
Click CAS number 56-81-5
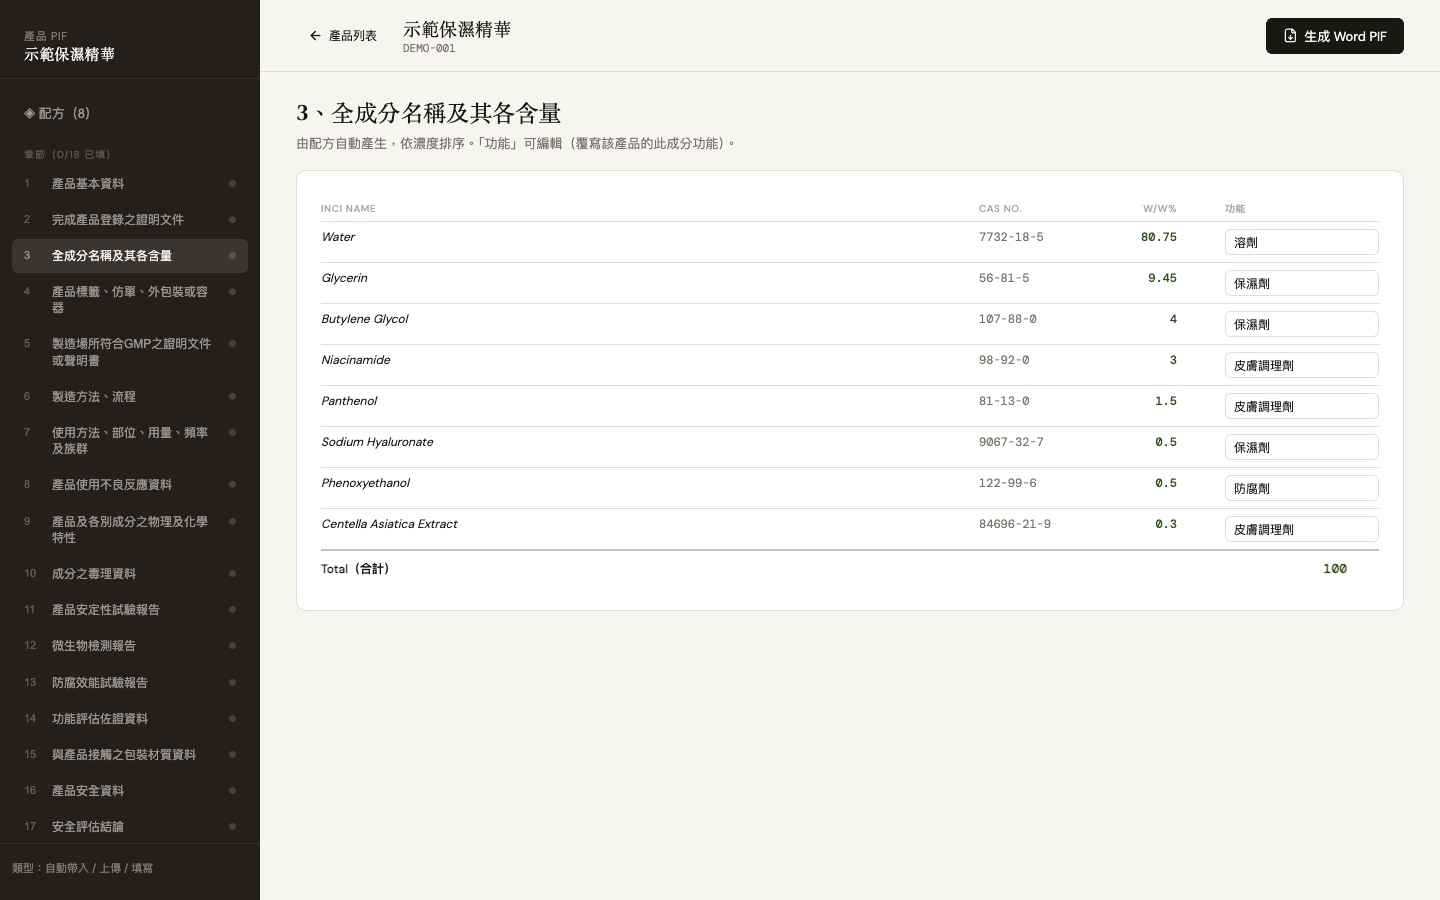tap(1004, 278)
